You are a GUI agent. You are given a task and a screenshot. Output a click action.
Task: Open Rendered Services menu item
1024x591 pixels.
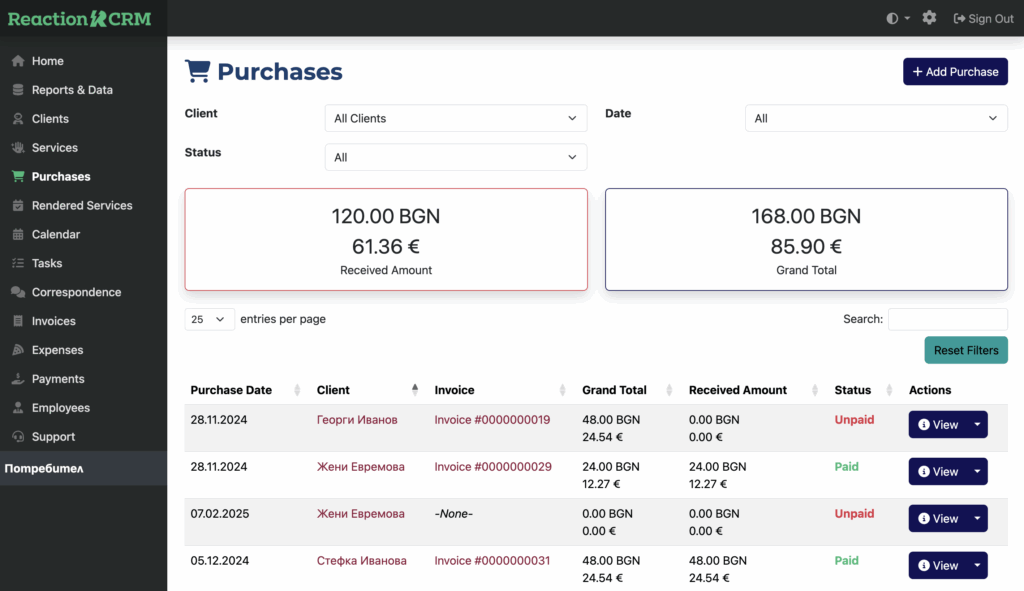81,205
